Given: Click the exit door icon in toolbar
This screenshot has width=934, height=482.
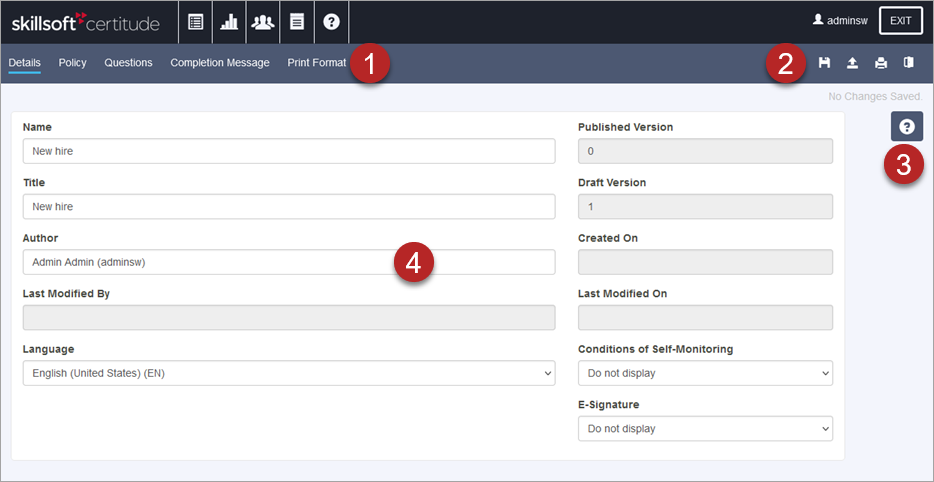Looking at the screenshot, I should (x=908, y=63).
